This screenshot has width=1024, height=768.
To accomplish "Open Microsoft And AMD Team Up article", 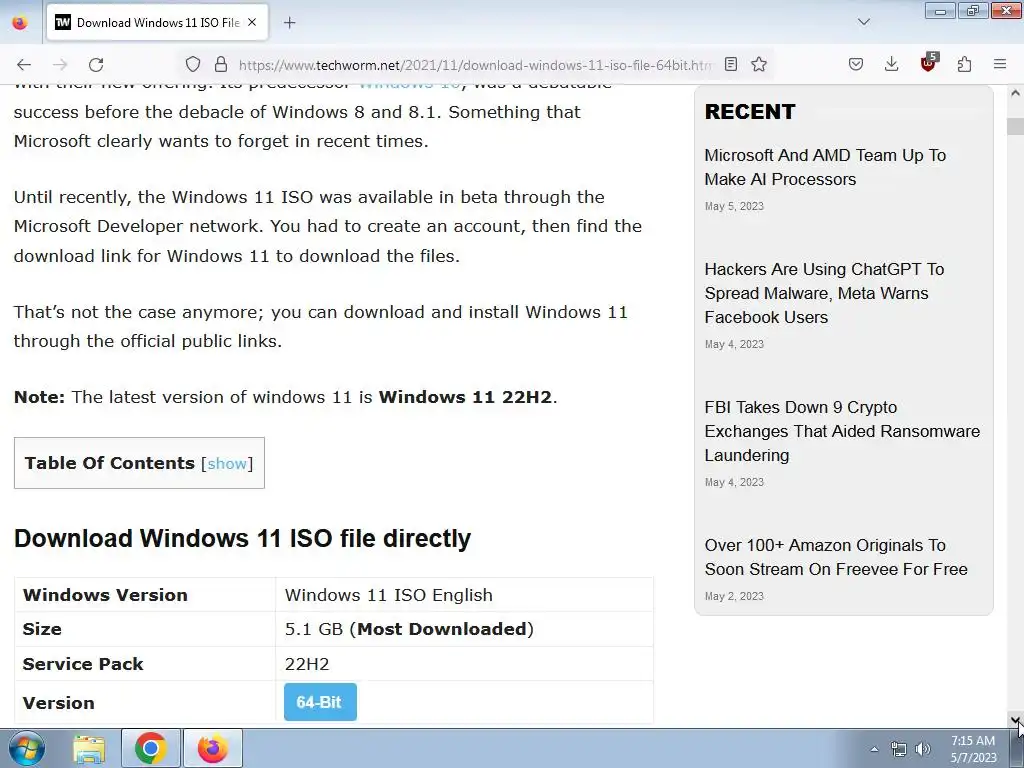I will [x=825, y=167].
